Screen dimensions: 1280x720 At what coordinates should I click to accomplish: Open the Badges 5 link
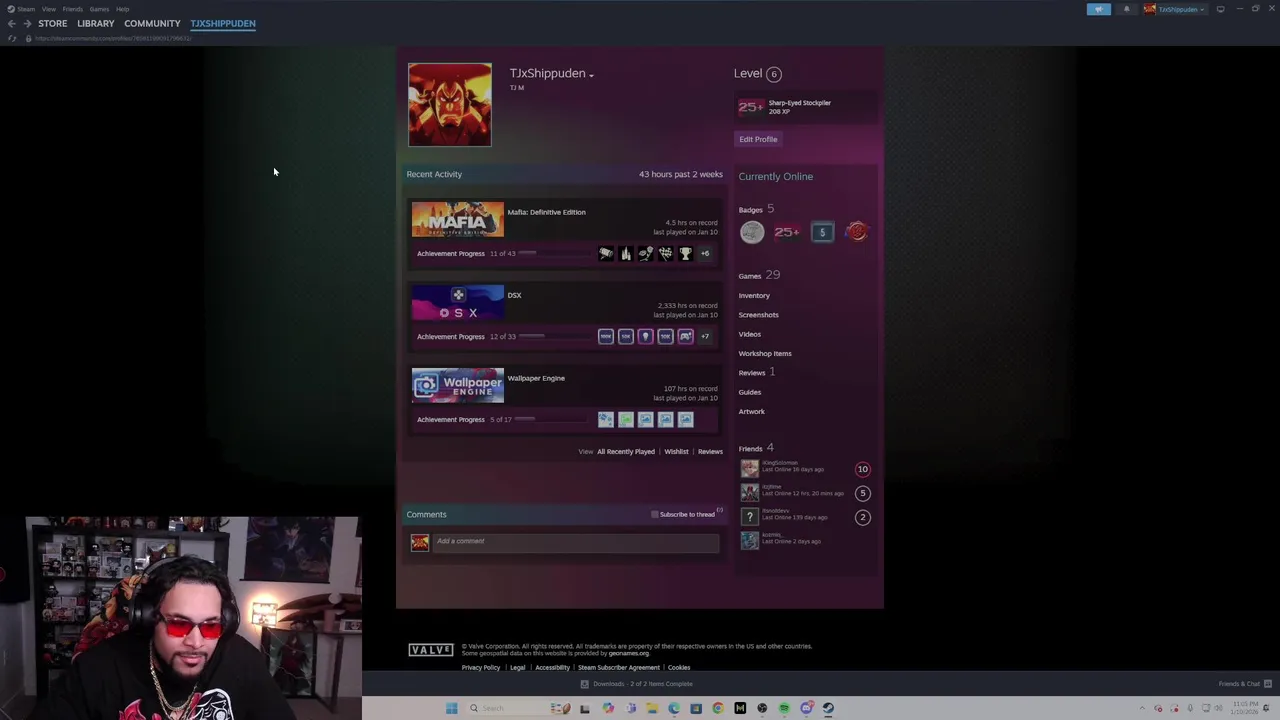756,209
